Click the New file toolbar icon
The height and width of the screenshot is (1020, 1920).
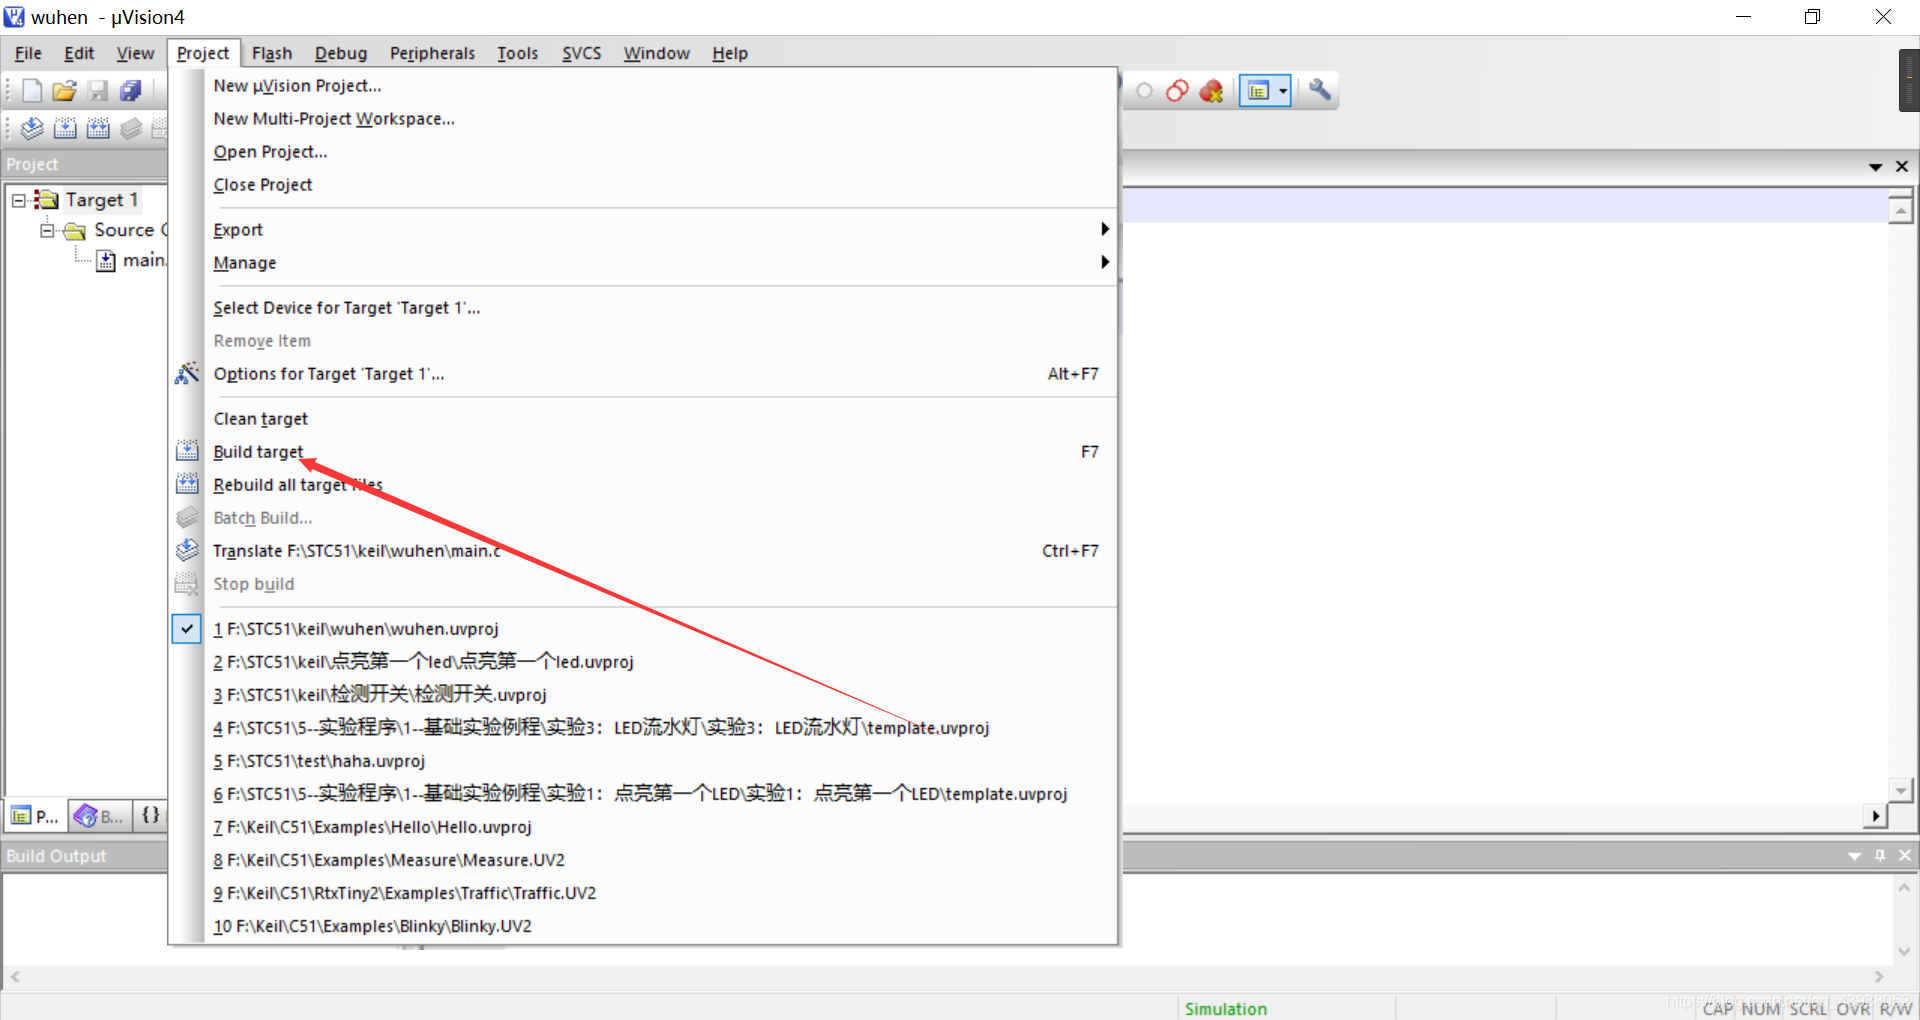pyautogui.click(x=32, y=91)
